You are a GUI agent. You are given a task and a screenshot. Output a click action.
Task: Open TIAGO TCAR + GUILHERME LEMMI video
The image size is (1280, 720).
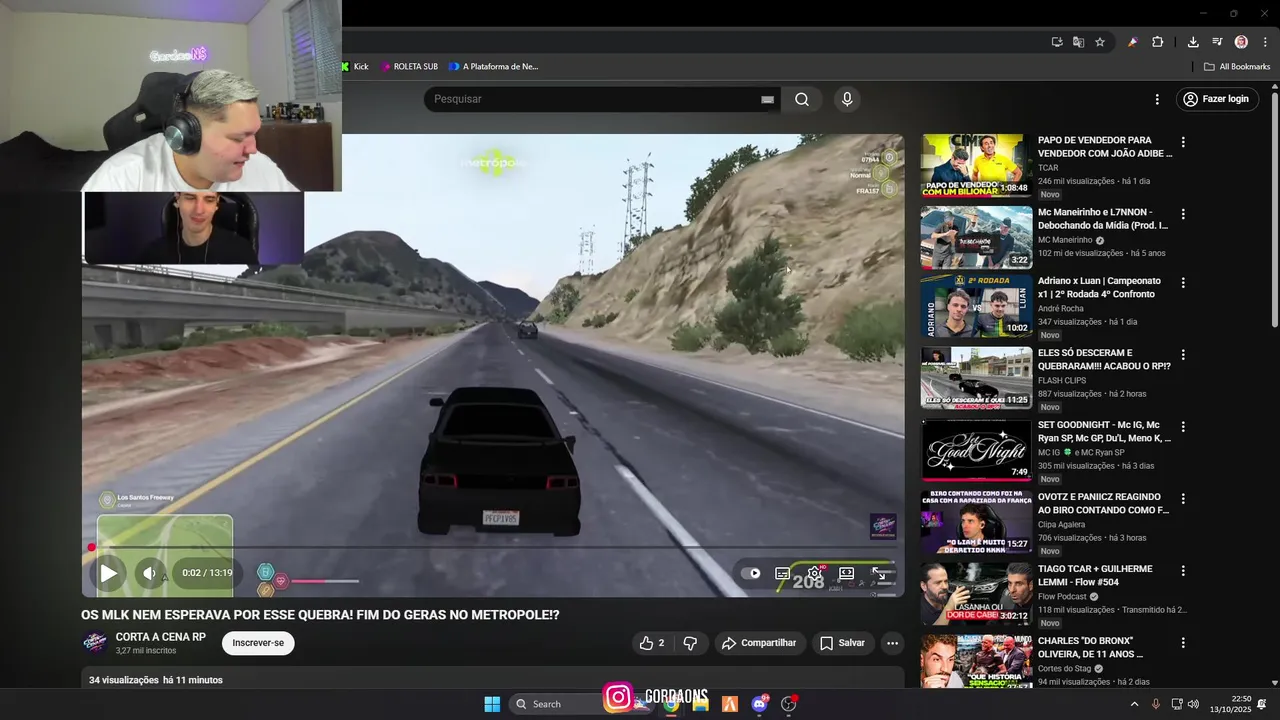click(x=1095, y=576)
